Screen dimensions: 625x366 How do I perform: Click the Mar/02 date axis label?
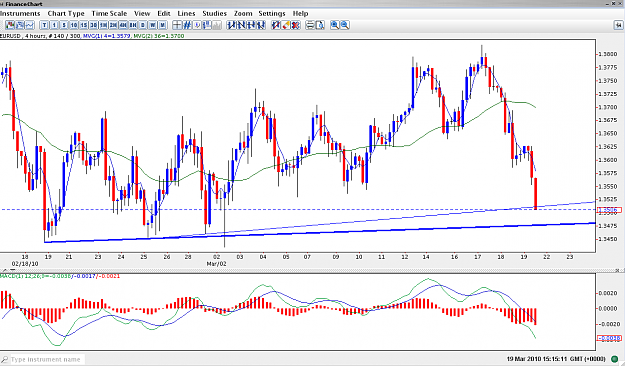(216, 264)
